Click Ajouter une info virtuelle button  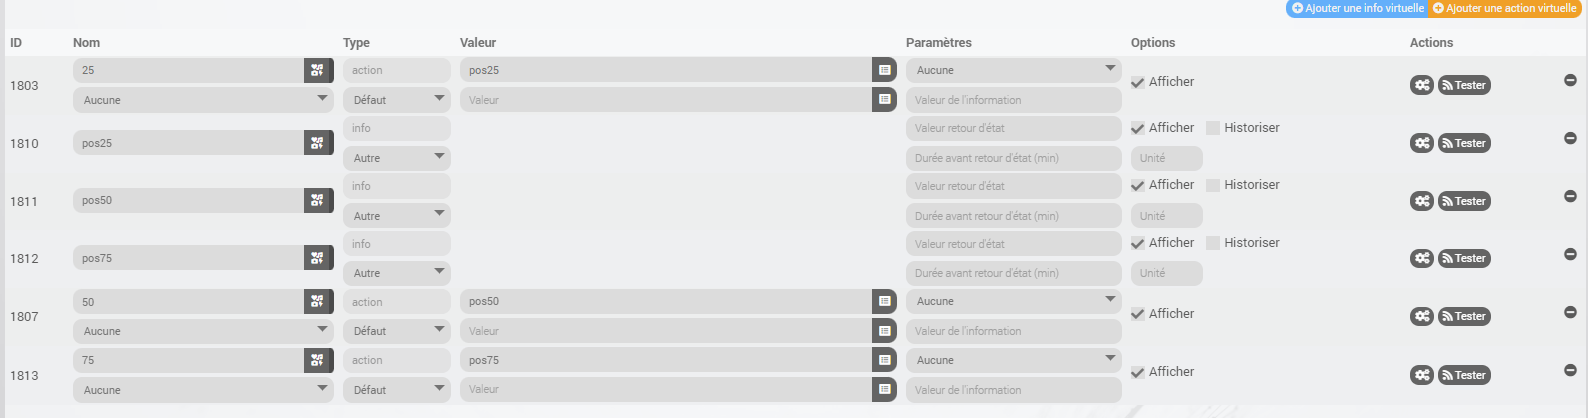[1357, 8]
